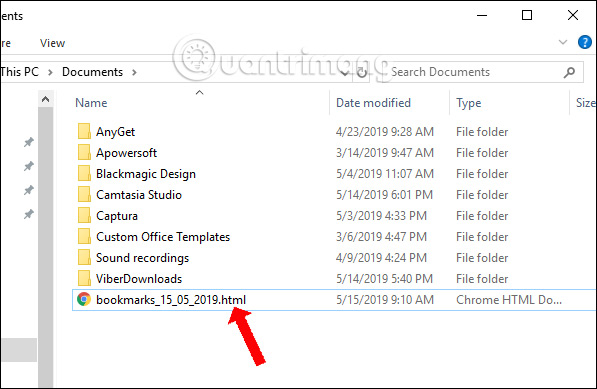Click the first pin icon in navigation pane

tap(29, 142)
